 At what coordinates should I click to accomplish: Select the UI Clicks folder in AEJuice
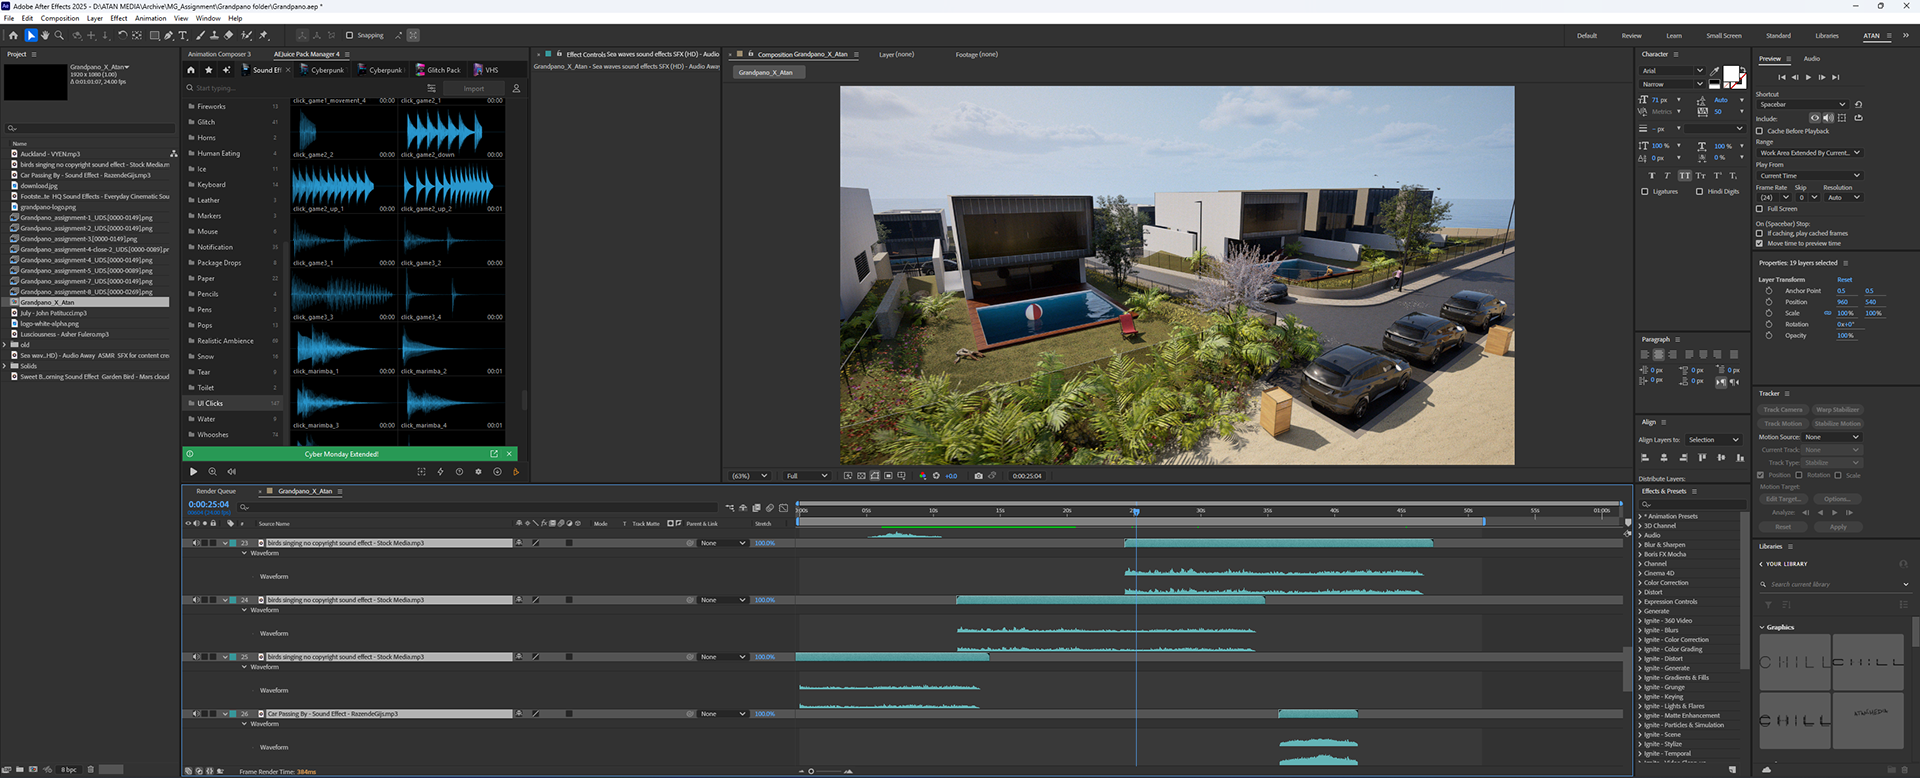(x=233, y=403)
